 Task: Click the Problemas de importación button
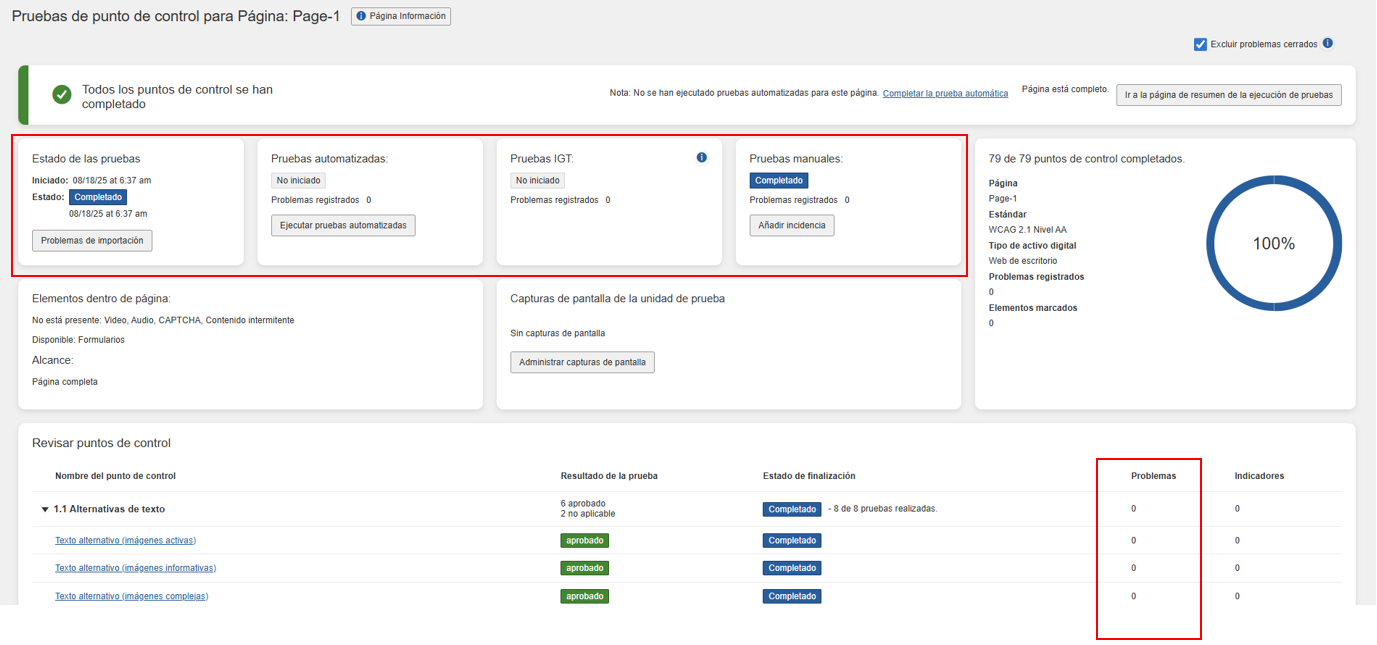[92, 240]
